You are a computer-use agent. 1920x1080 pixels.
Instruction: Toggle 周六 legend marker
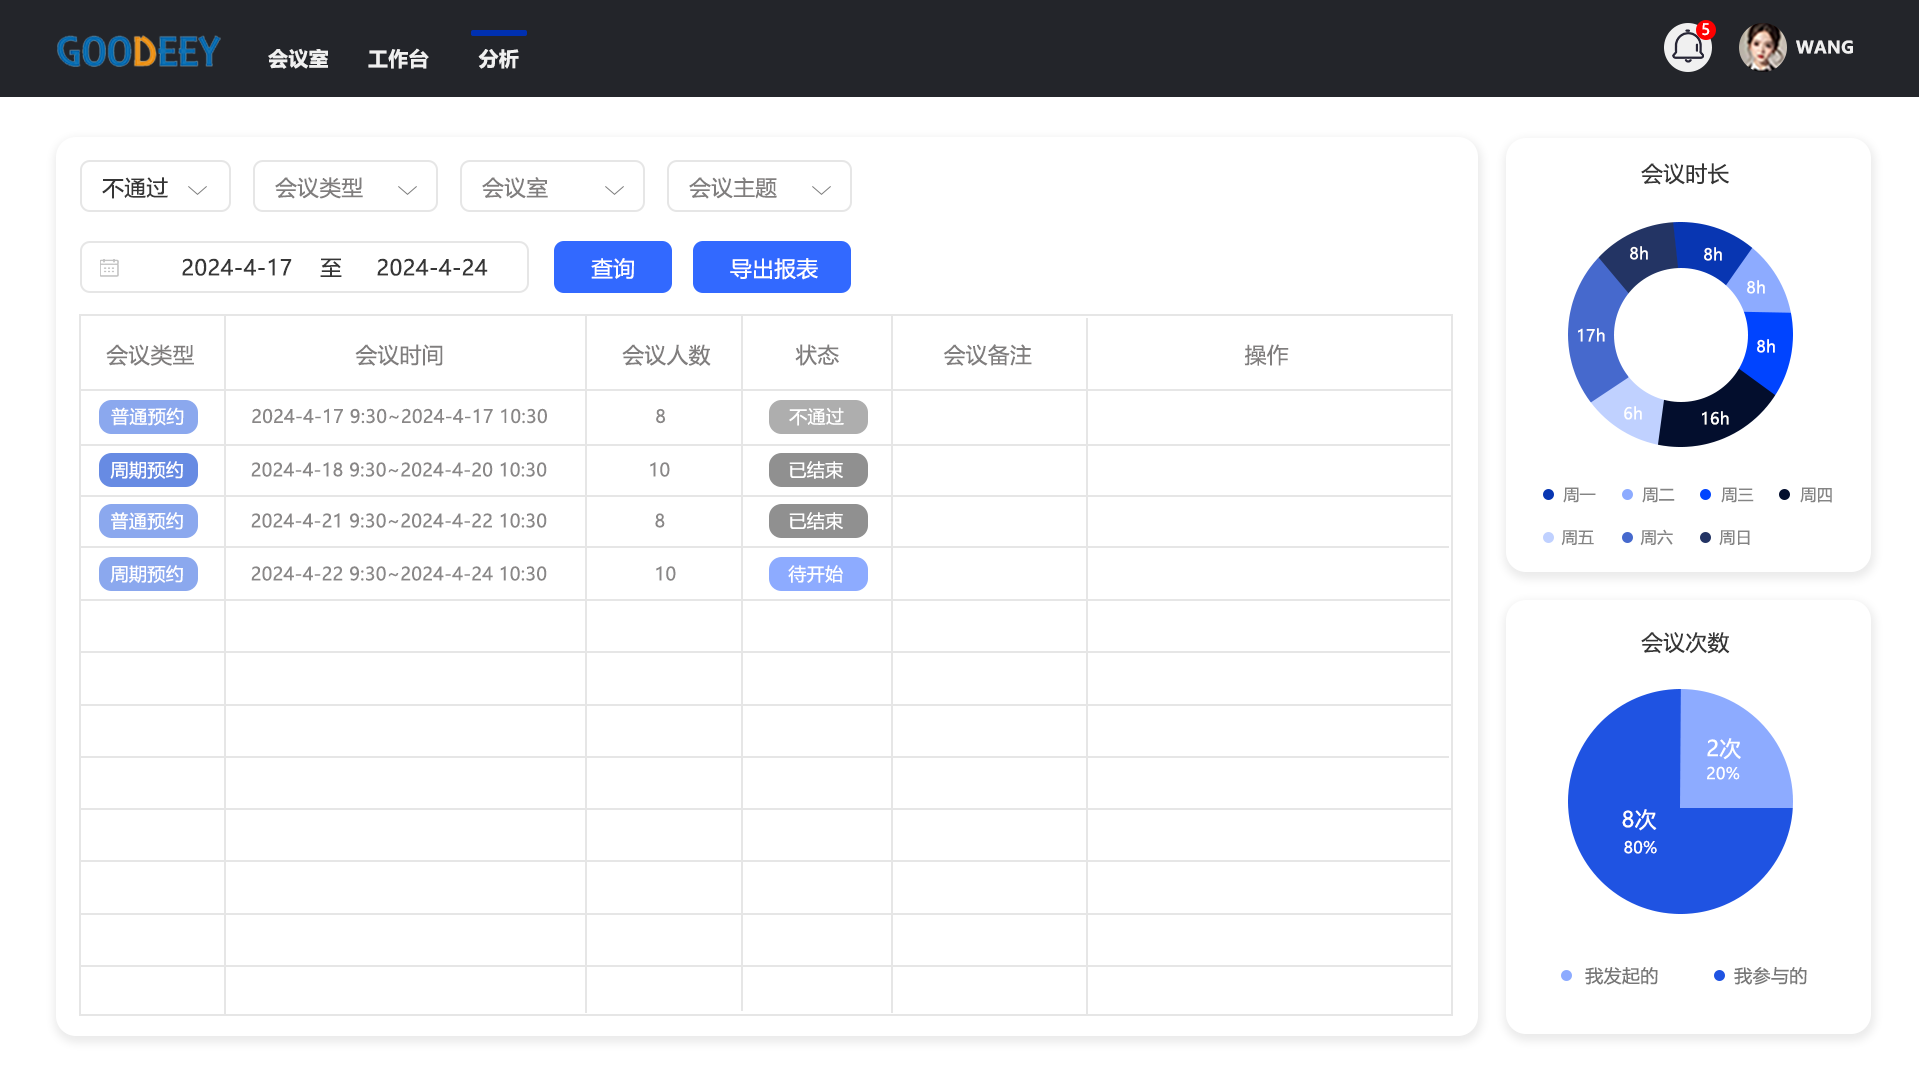(1627, 538)
